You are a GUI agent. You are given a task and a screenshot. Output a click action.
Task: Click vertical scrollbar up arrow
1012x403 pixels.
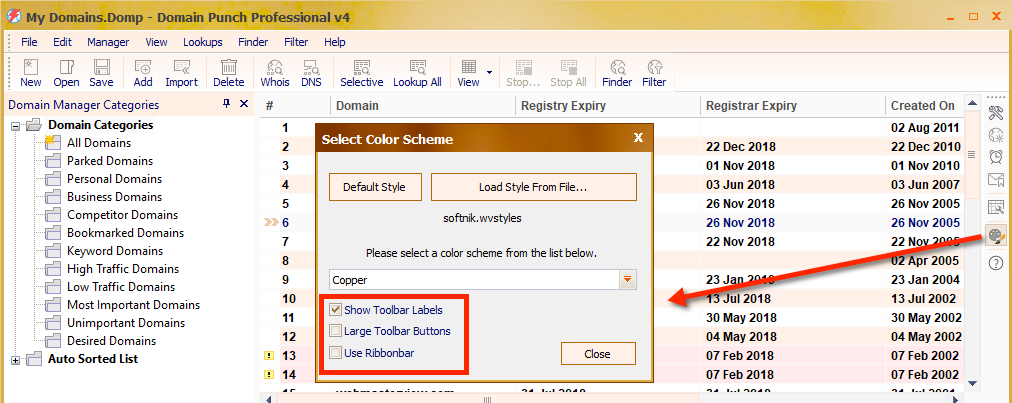(x=971, y=103)
